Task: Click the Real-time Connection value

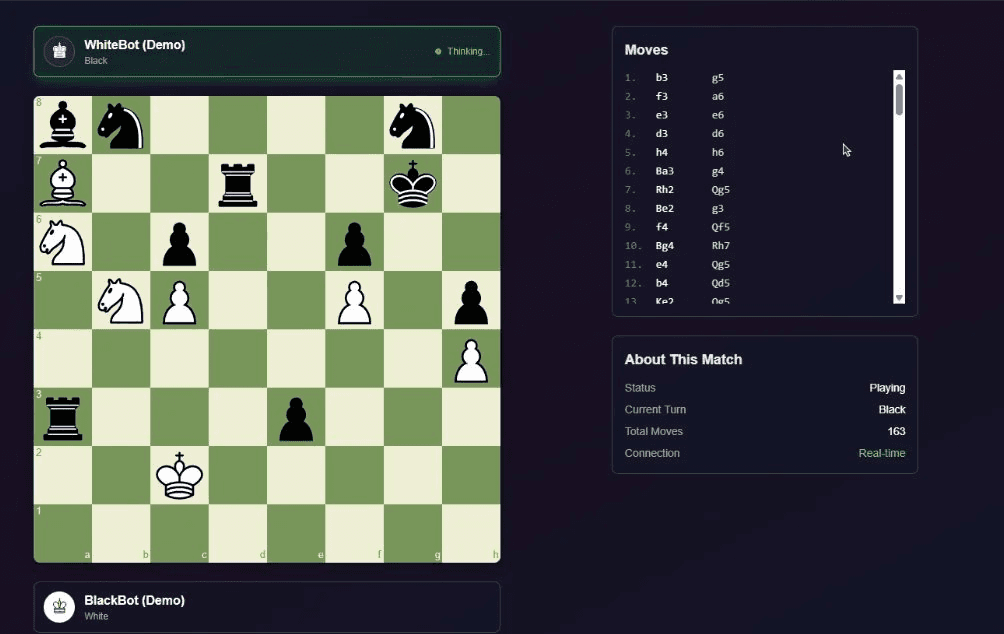Action: click(881, 452)
